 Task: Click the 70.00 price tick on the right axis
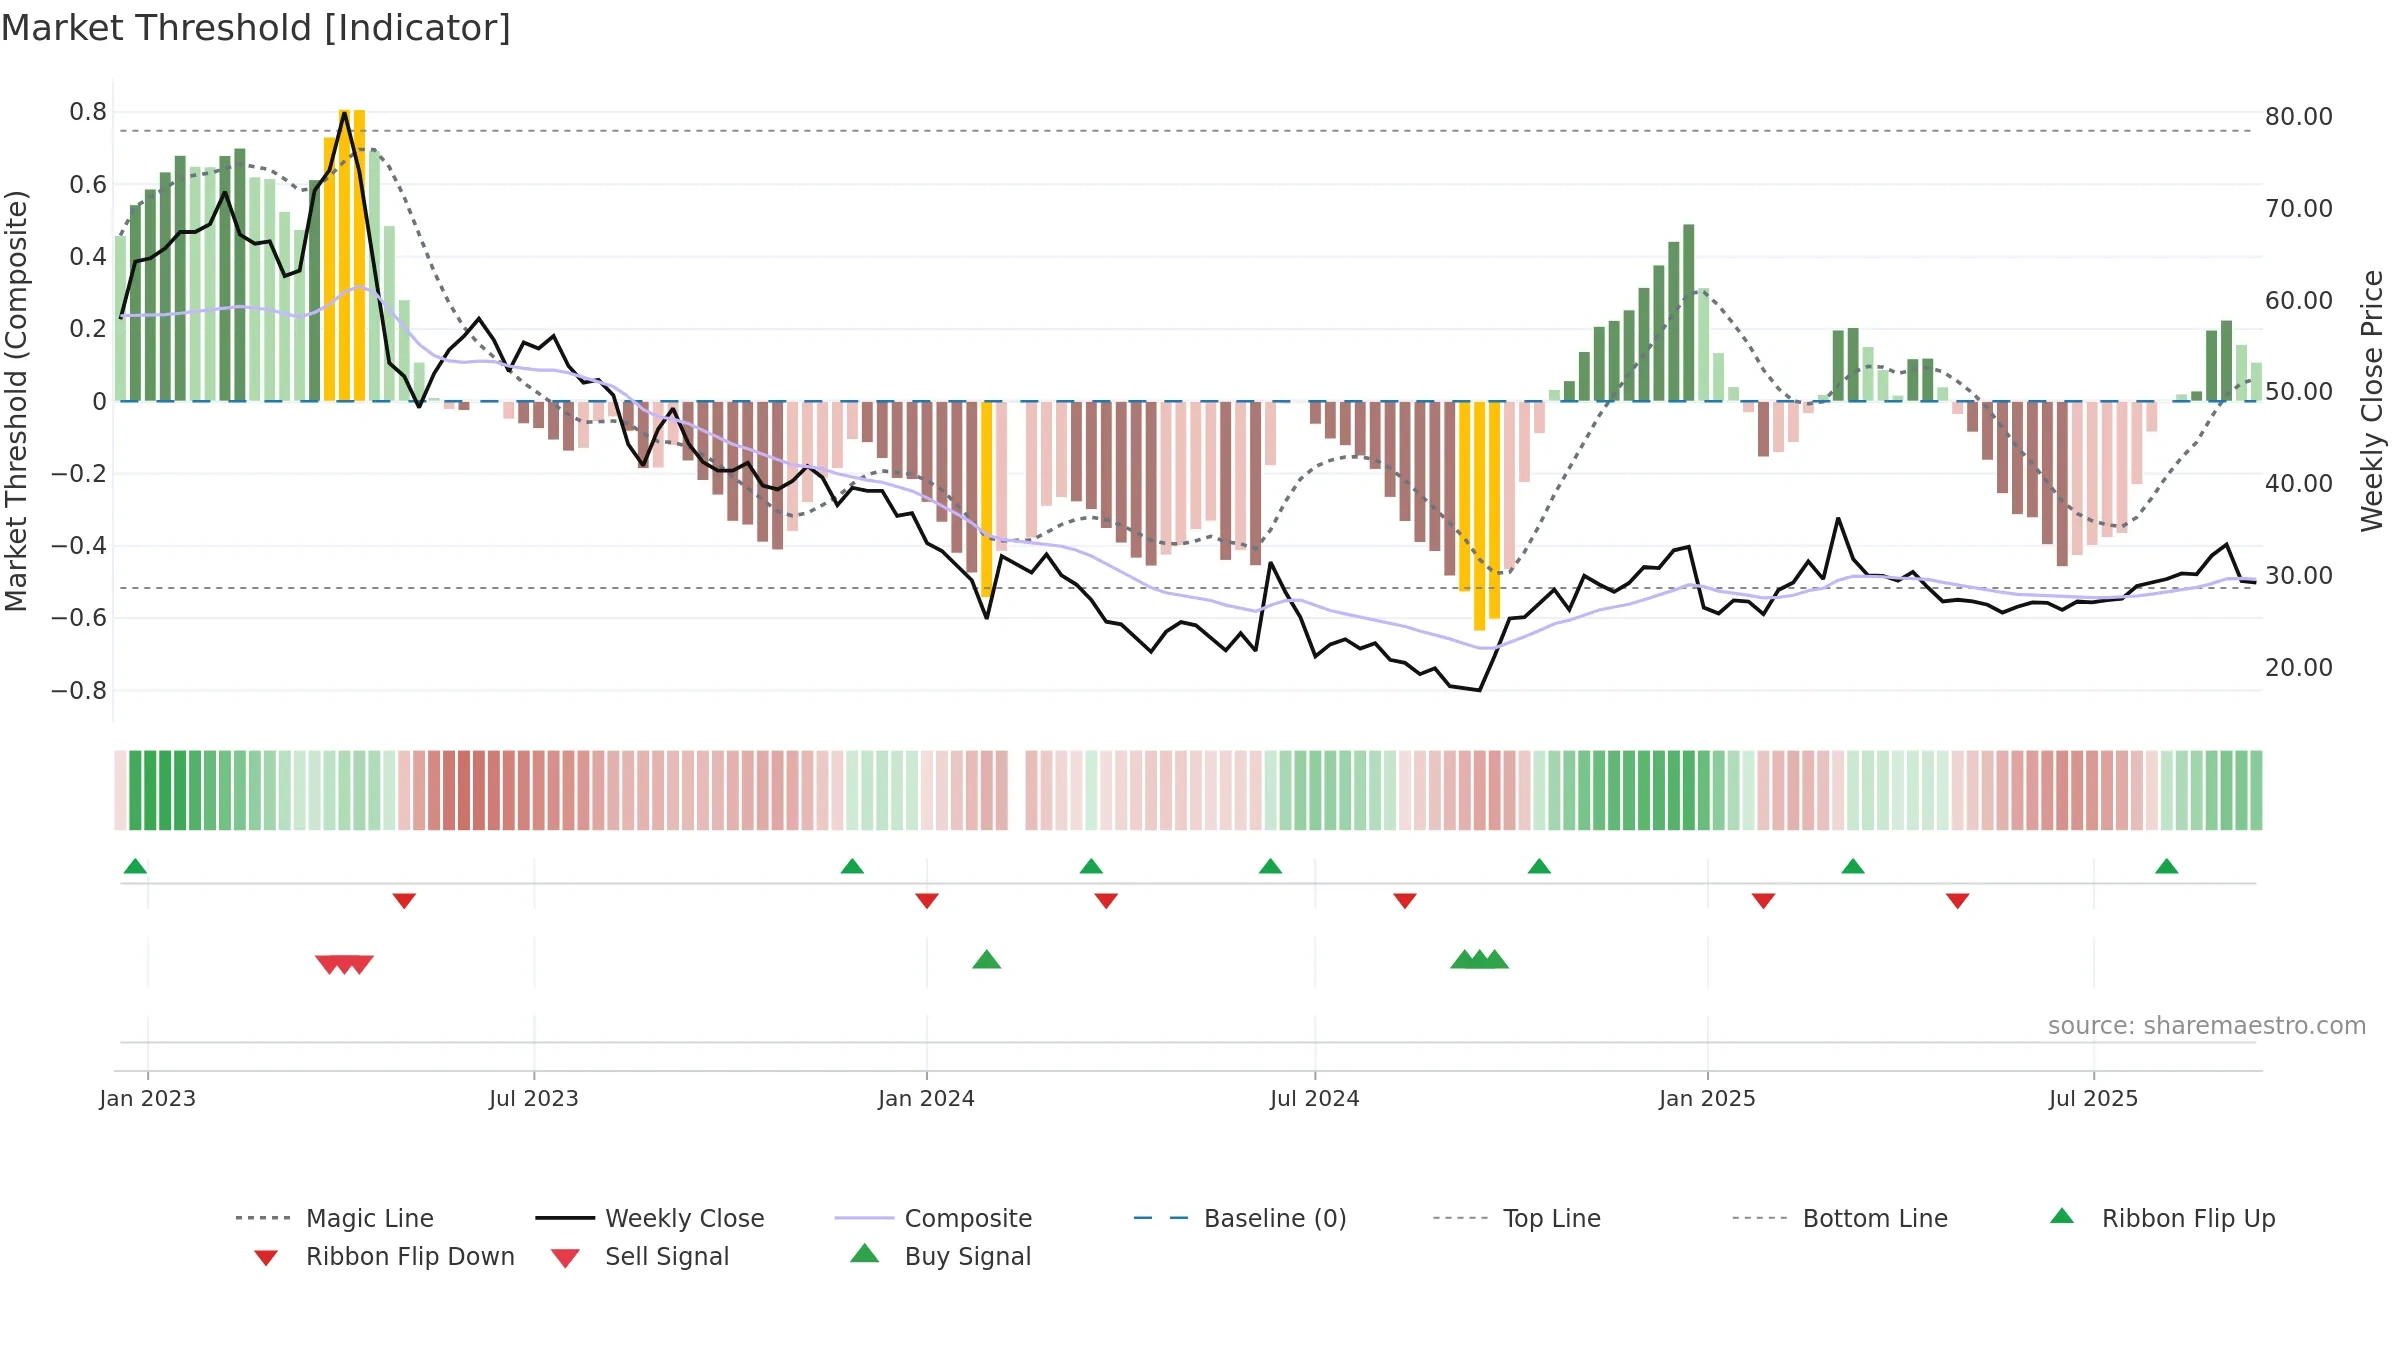[x=2299, y=209]
